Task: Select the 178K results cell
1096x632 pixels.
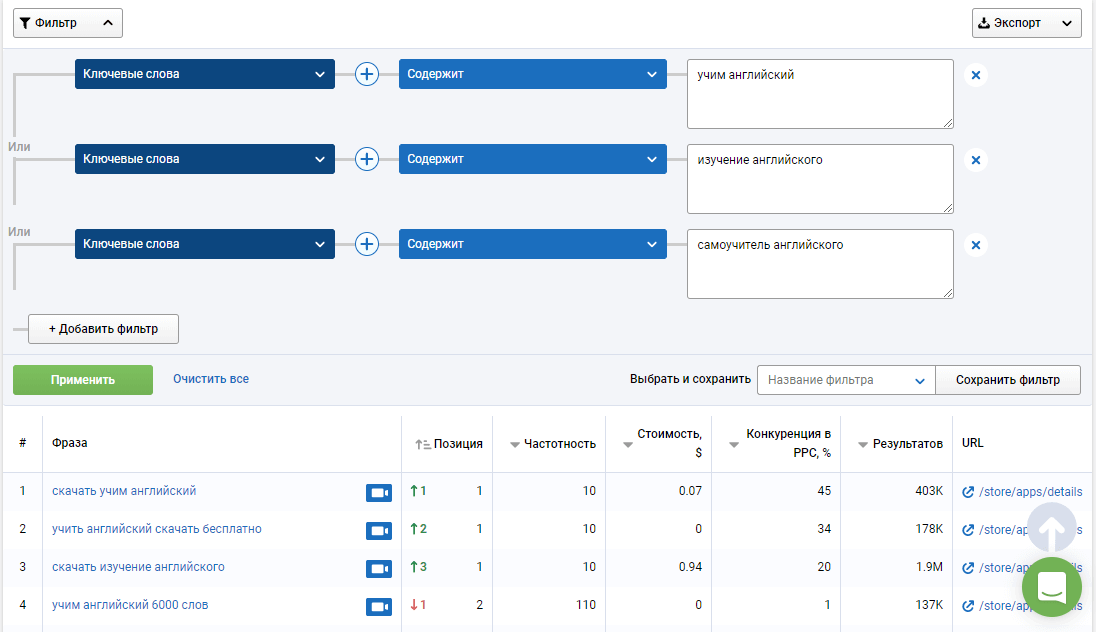Action: (929, 529)
